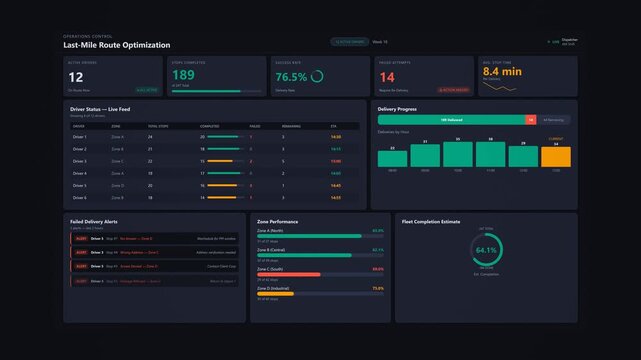
Task: Click Driver 3 failed count 2
Action: click(251, 161)
